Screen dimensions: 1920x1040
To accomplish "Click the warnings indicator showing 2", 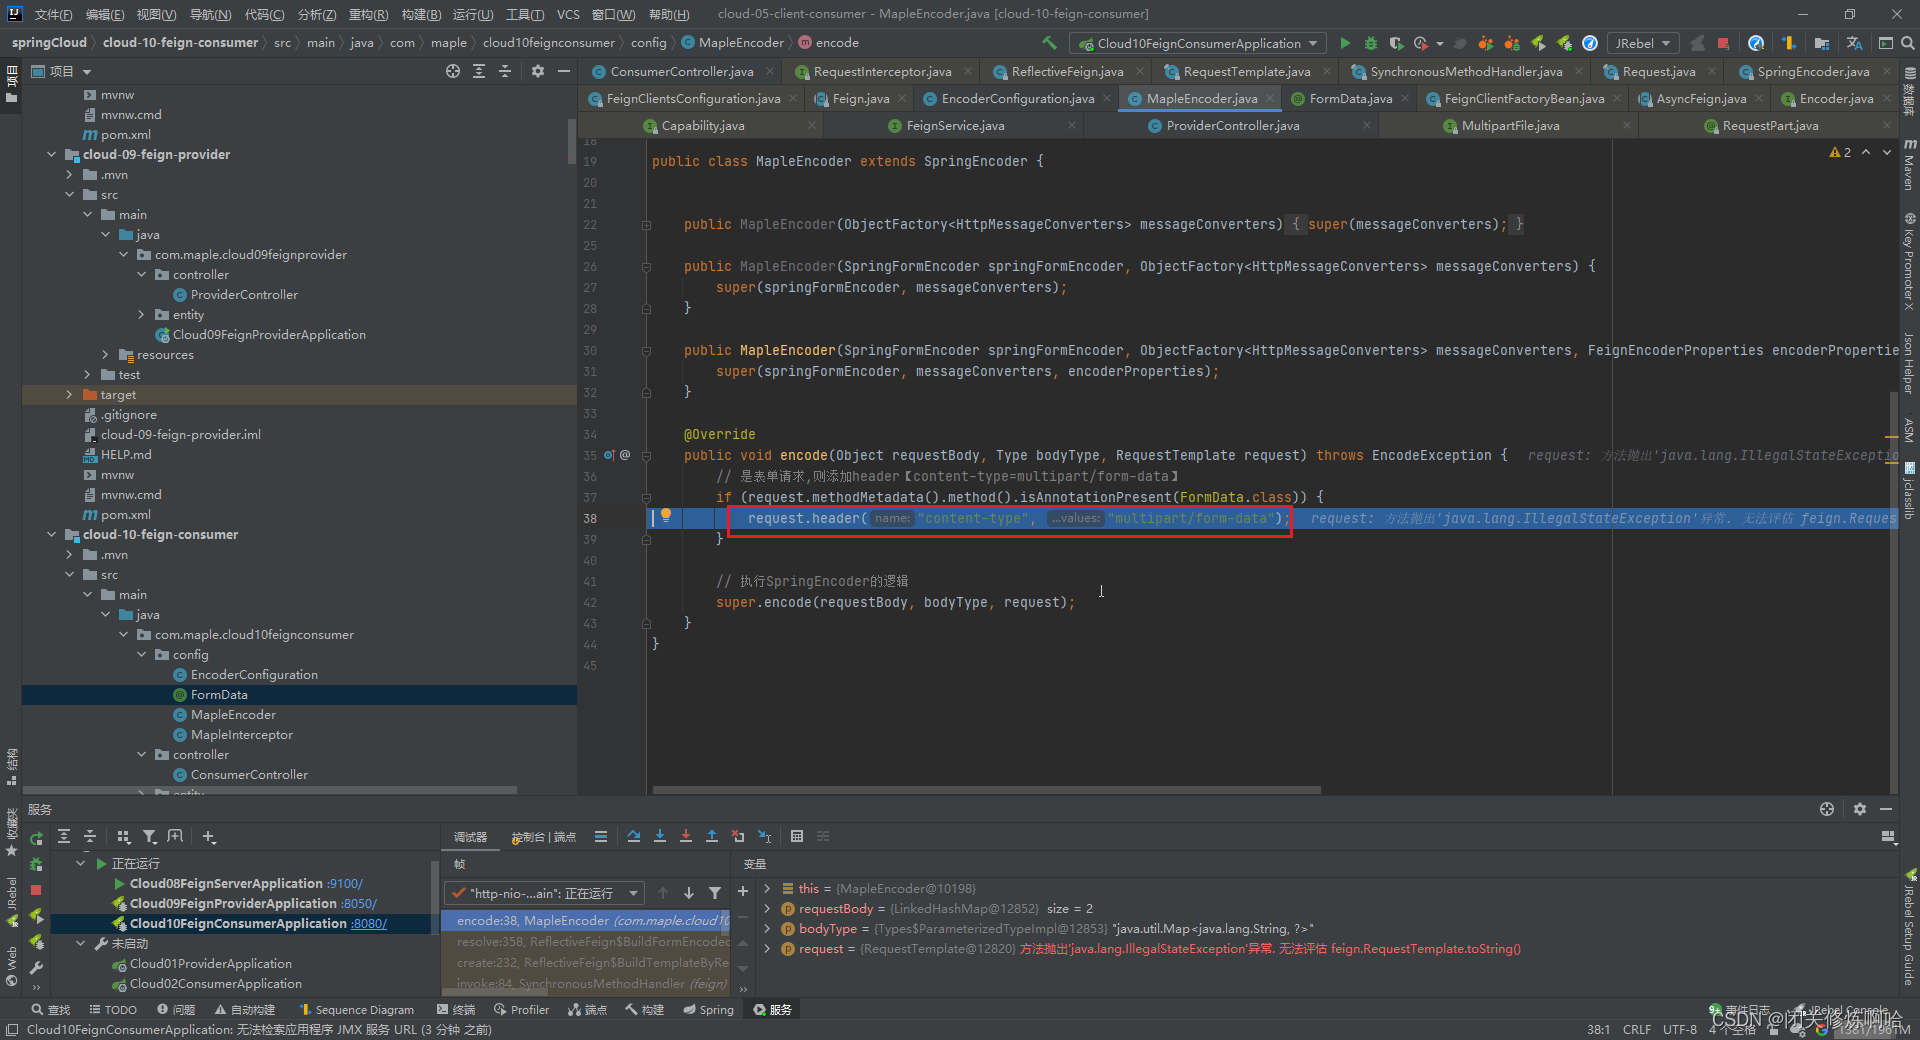I will pos(1840,152).
